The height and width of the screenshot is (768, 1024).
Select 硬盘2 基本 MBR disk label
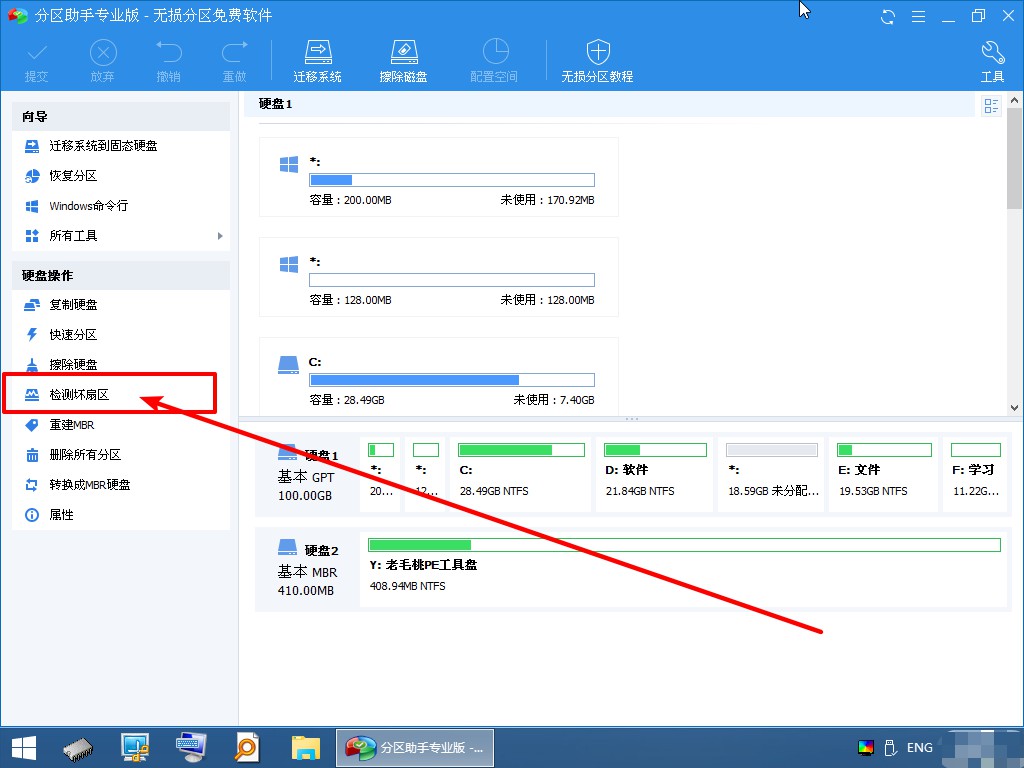tap(307, 569)
